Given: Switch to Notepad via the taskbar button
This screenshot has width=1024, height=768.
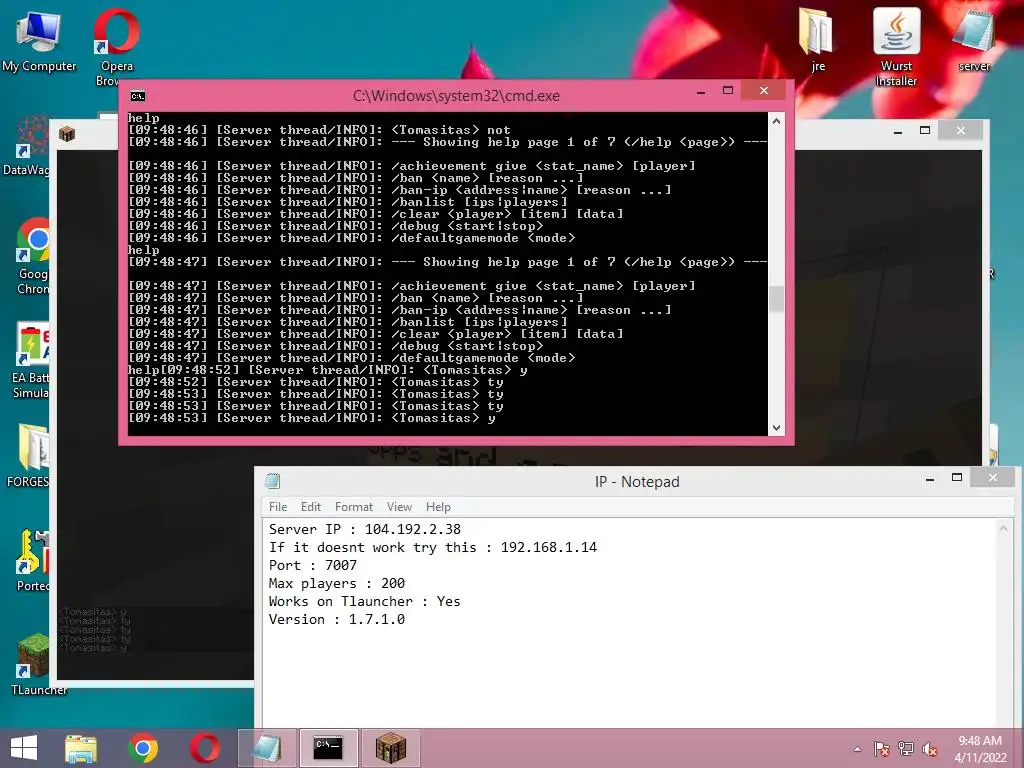Looking at the screenshot, I should tap(267, 748).
